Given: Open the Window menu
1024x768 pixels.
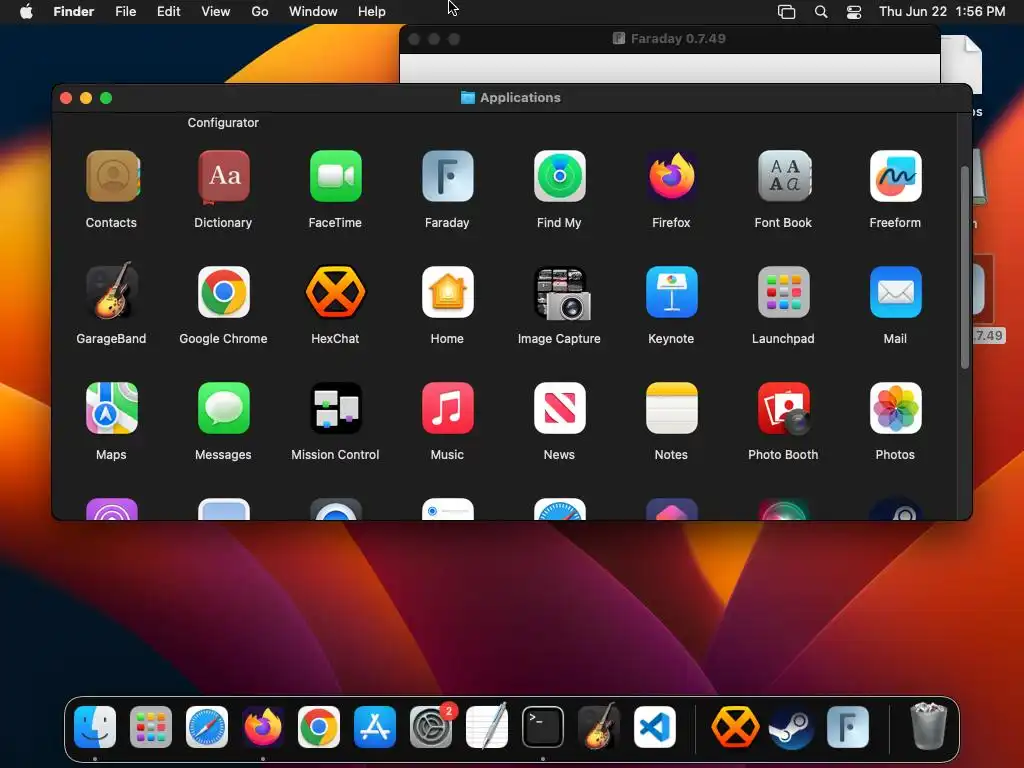Looking at the screenshot, I should pyautogui.click(x=313, y=12).
